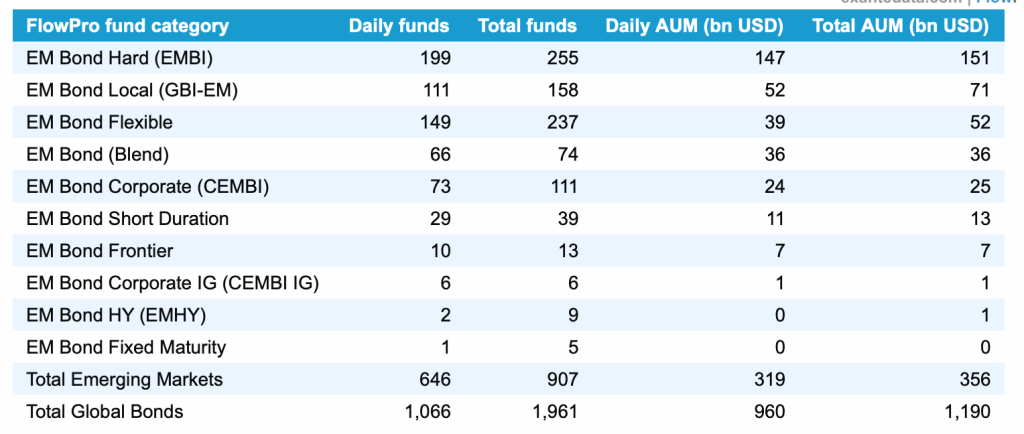Screen dimensions: 1024x434
Task: Click the EM Bond Fixed Maturity label
Action: [126, 347]
